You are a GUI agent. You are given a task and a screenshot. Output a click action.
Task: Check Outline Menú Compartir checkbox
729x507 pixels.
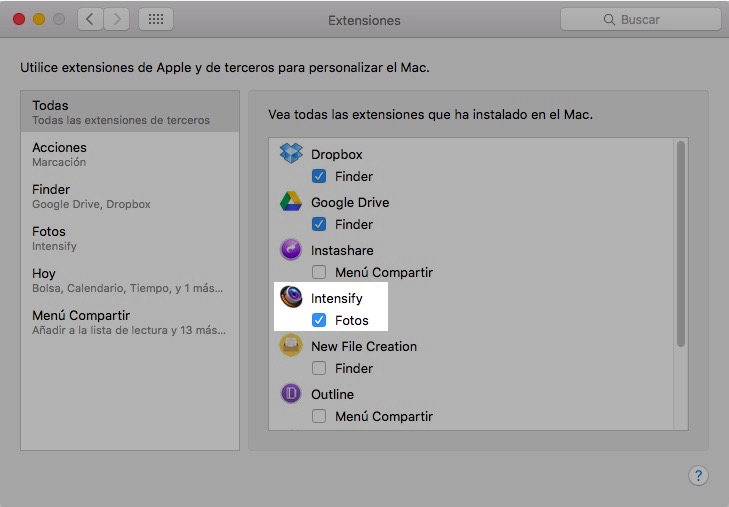pos(319,416)
